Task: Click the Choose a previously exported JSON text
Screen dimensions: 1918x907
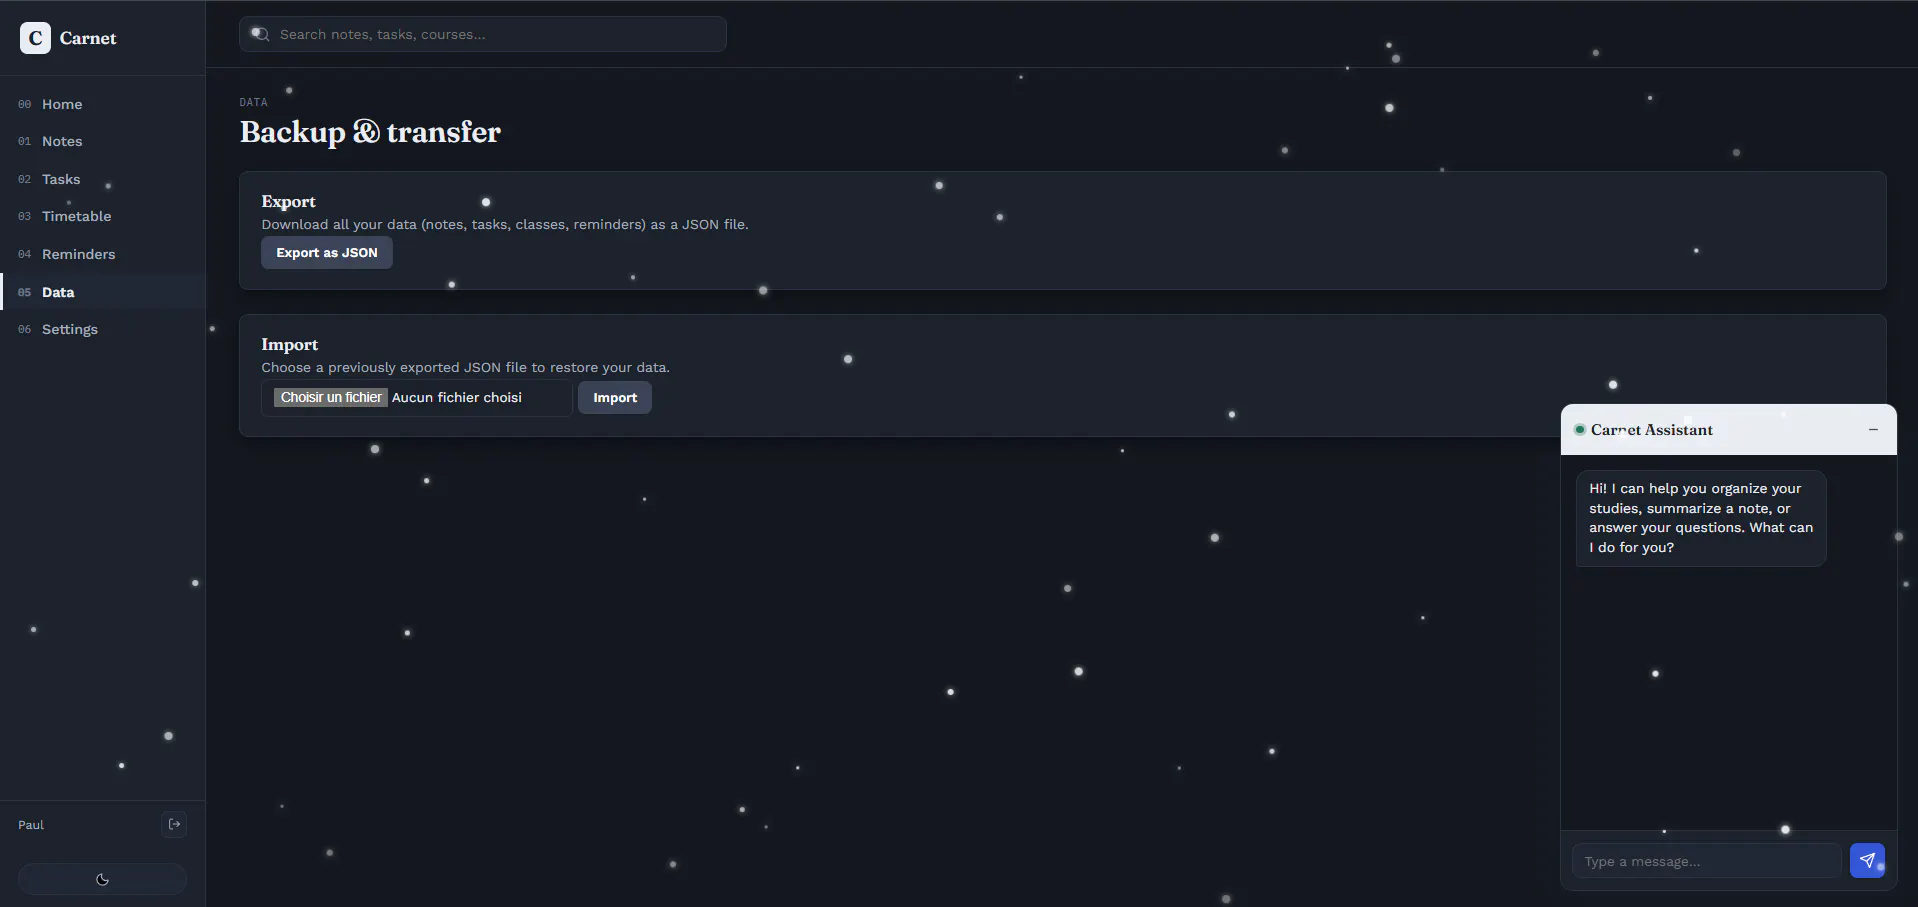Action: pos(466,367)
